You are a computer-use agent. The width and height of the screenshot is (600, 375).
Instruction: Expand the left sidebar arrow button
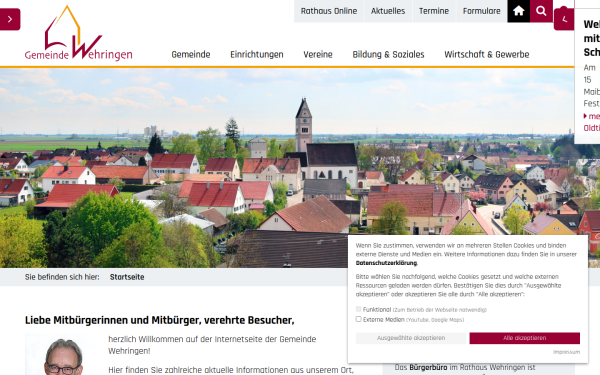10,19
